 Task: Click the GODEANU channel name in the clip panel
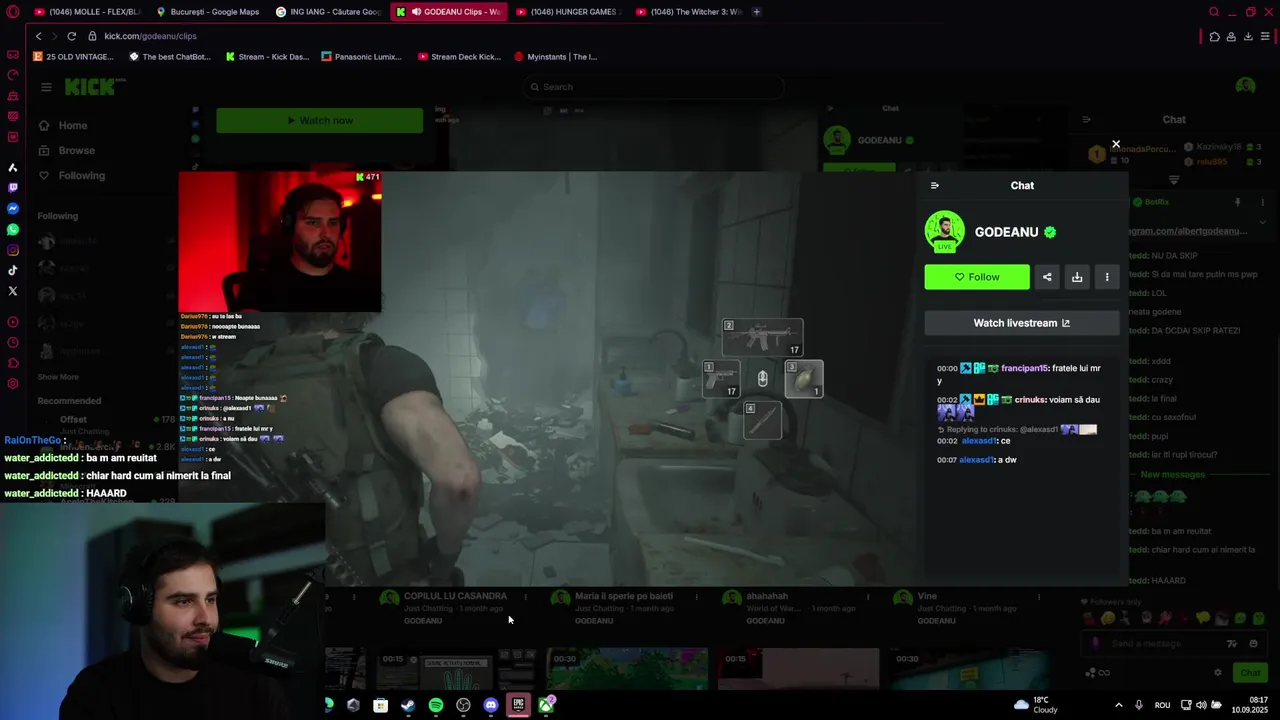[x=1006, y=232]
